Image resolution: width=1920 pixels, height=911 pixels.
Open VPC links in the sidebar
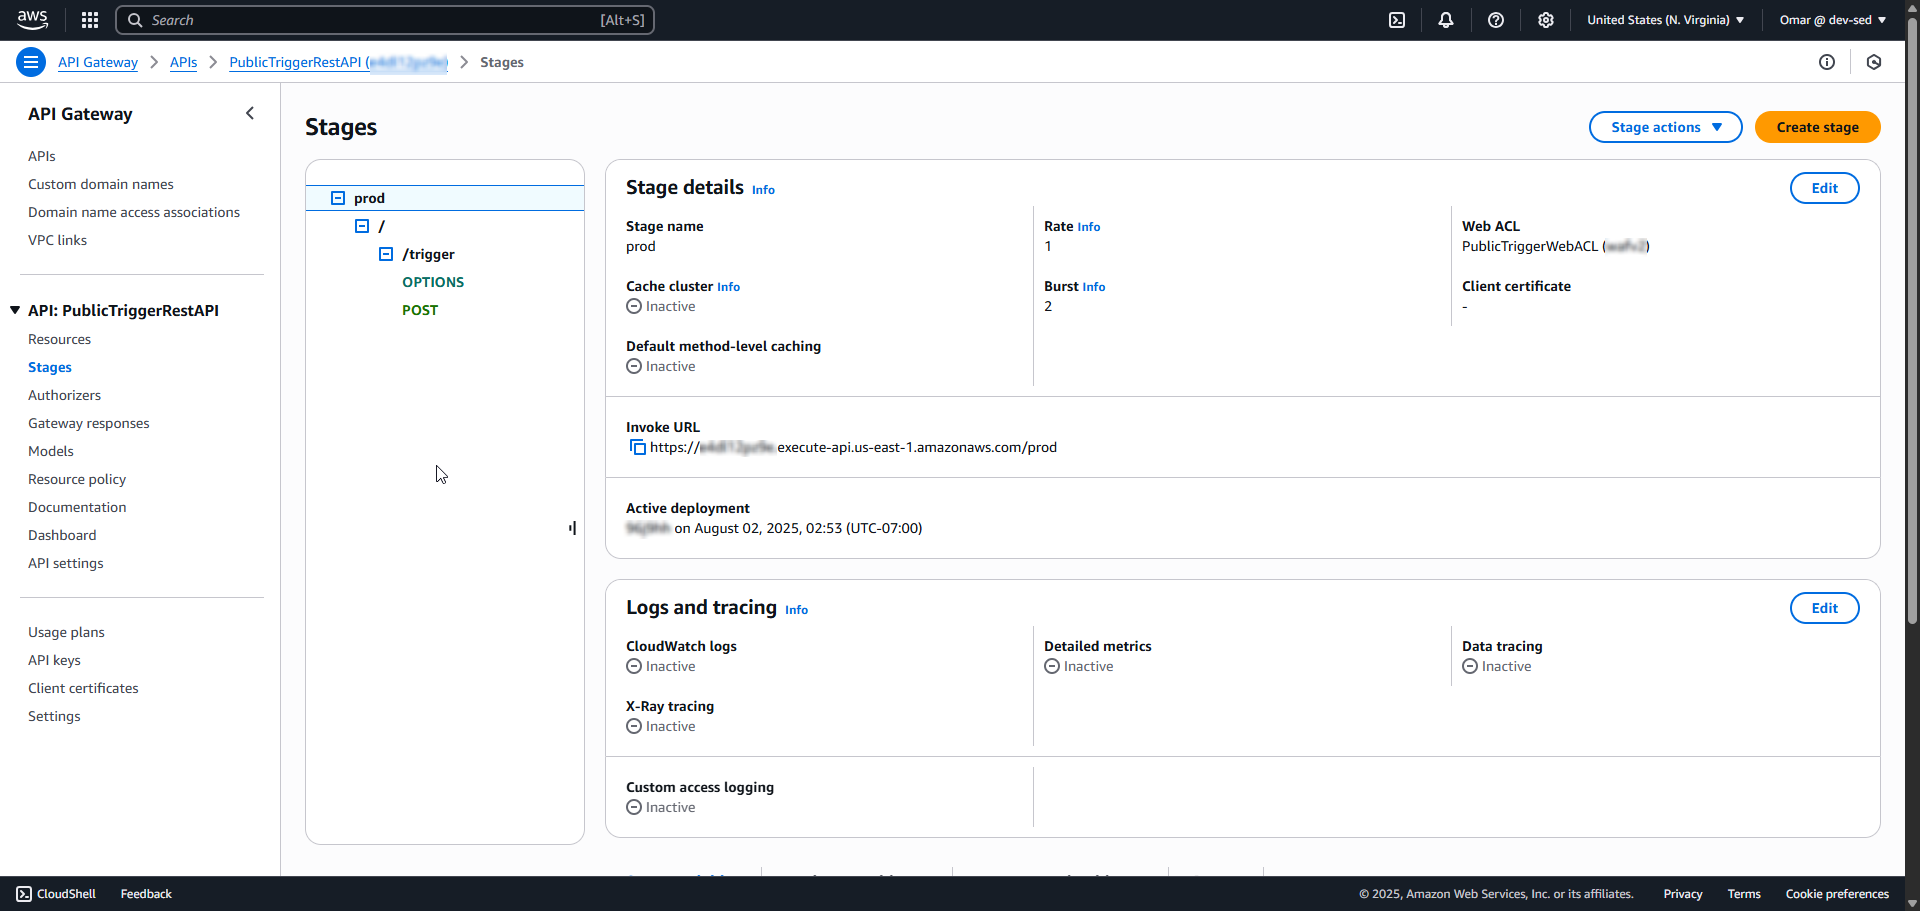point(57,240)
